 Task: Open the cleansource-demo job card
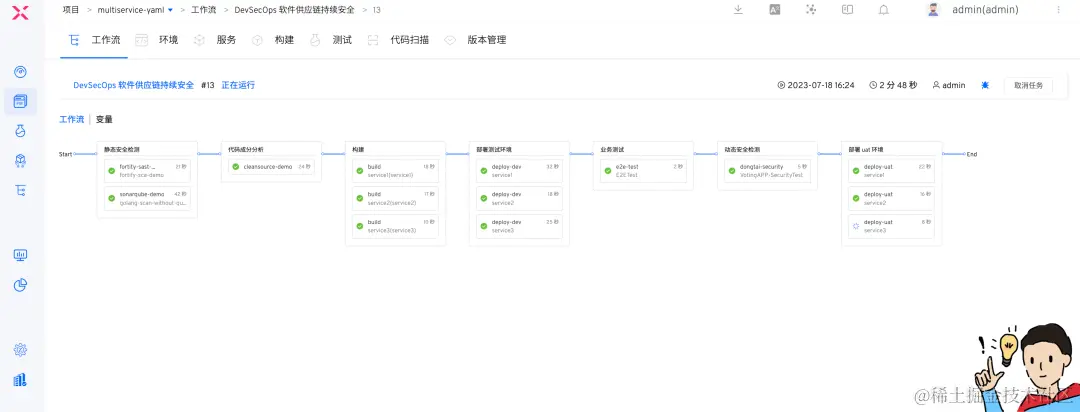[x=271, y=167]
